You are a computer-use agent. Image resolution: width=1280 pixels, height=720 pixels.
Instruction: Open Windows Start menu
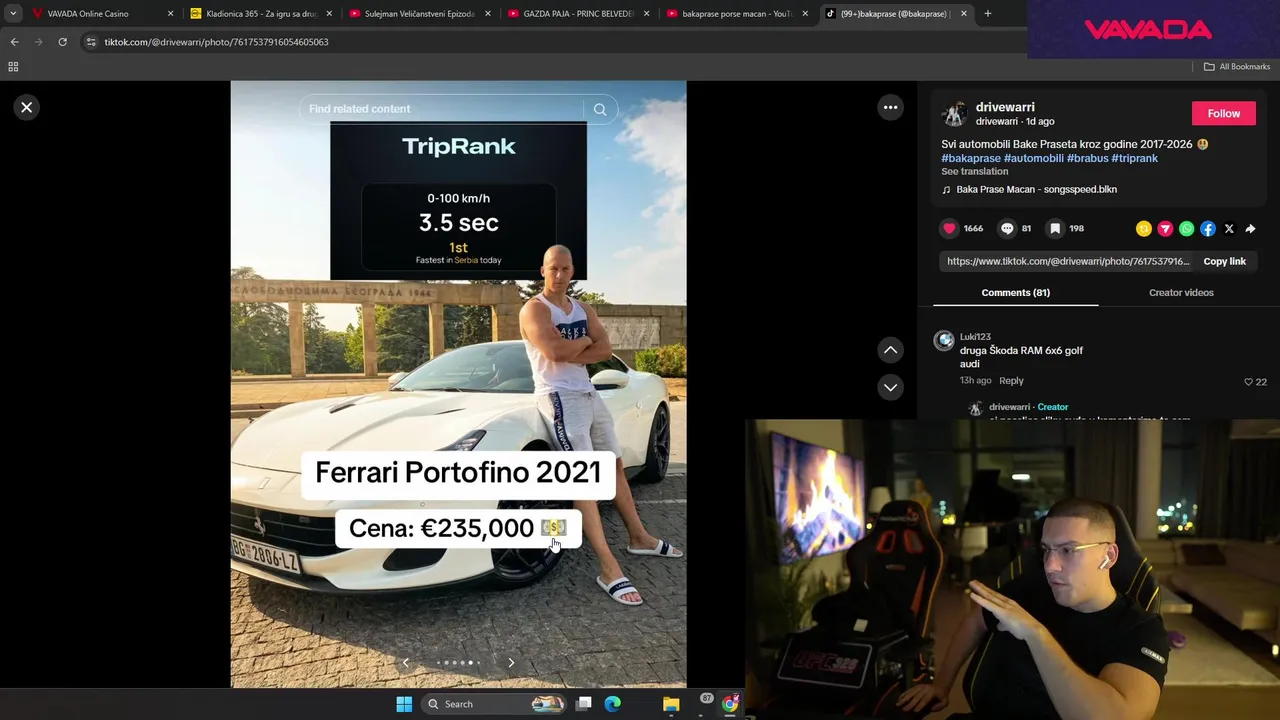click(404, 704)
